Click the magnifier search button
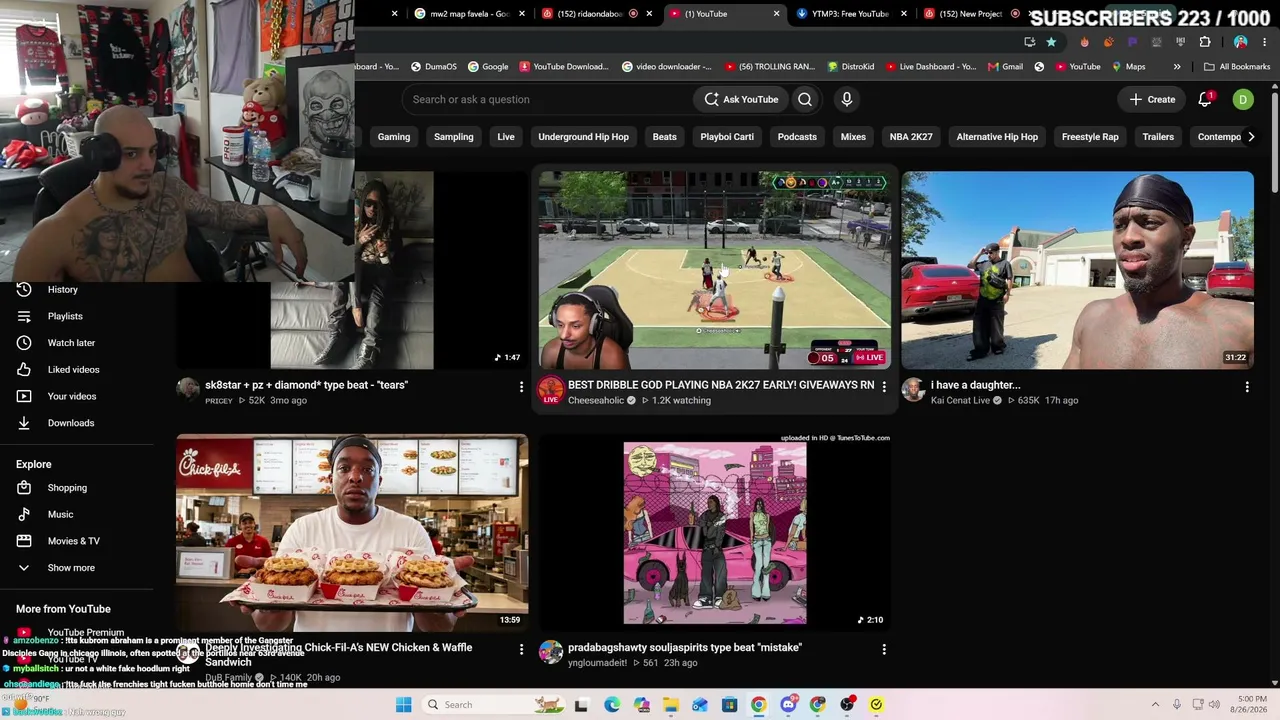This screenshot has height=720, width=1280. (x=805, y=99)
